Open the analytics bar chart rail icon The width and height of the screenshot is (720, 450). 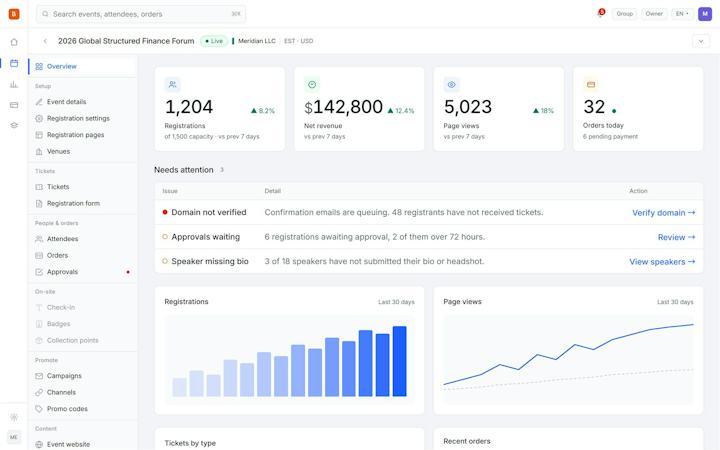(x=14, y=84)
